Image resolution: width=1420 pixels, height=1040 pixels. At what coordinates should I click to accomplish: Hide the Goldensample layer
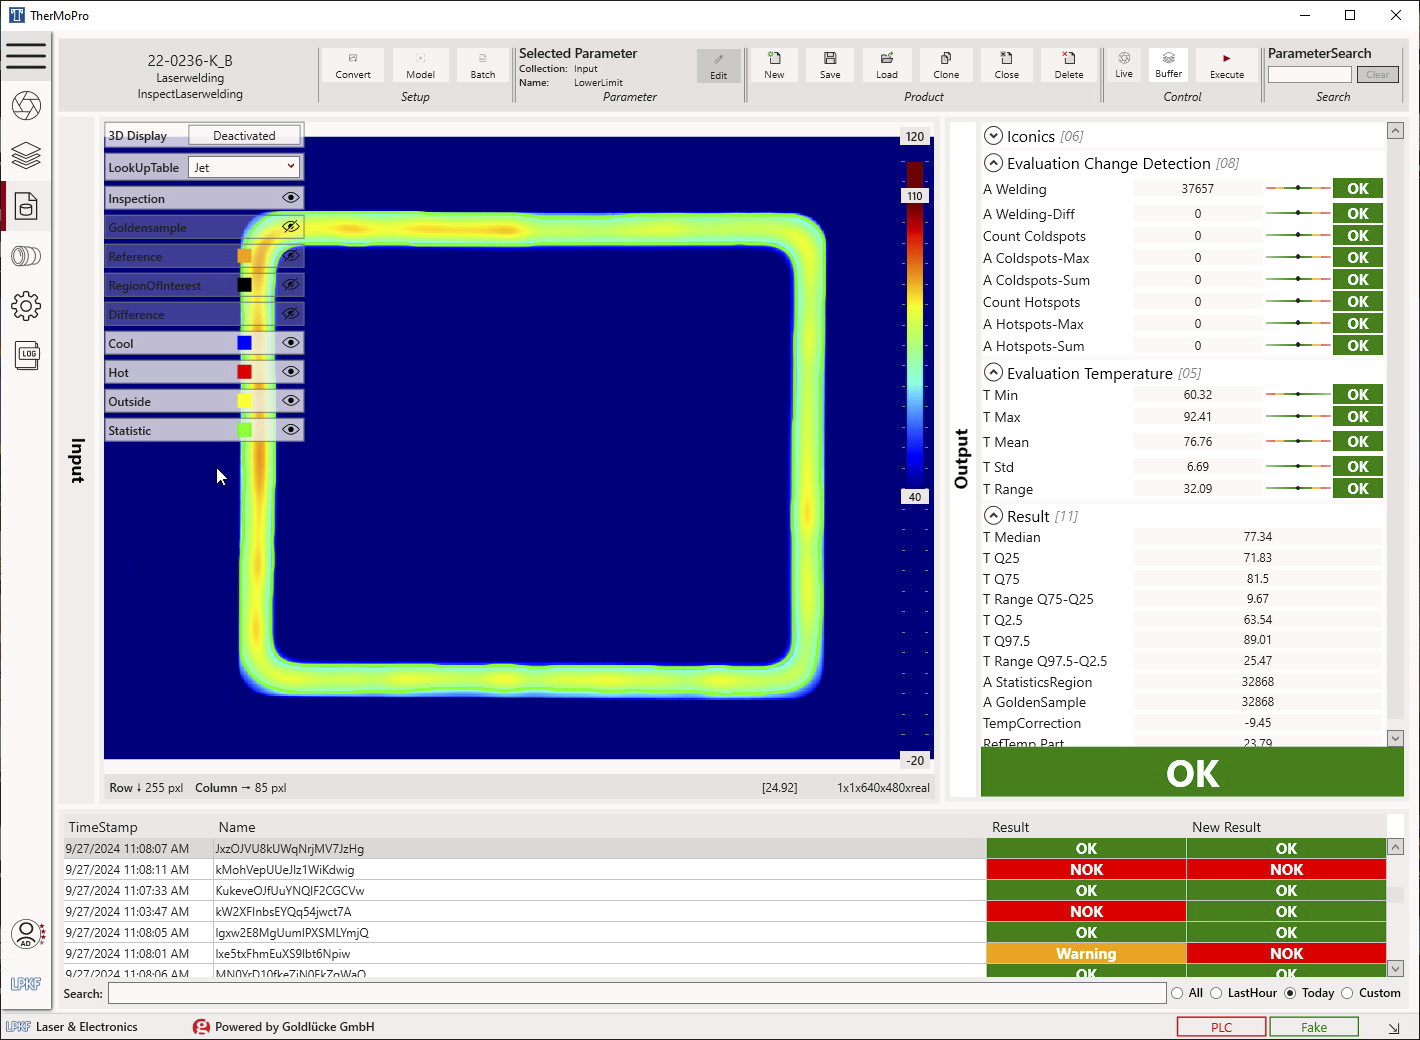point(290,227)
